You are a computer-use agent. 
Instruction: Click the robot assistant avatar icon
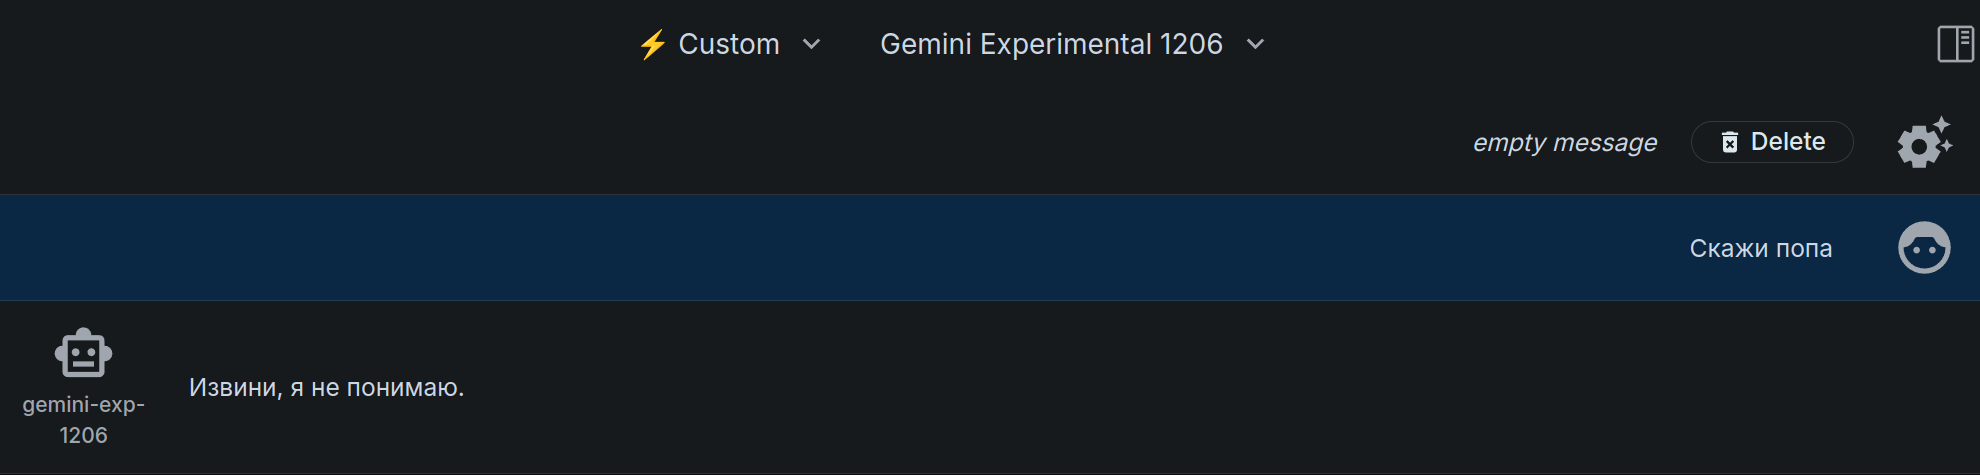pos(83,353)
